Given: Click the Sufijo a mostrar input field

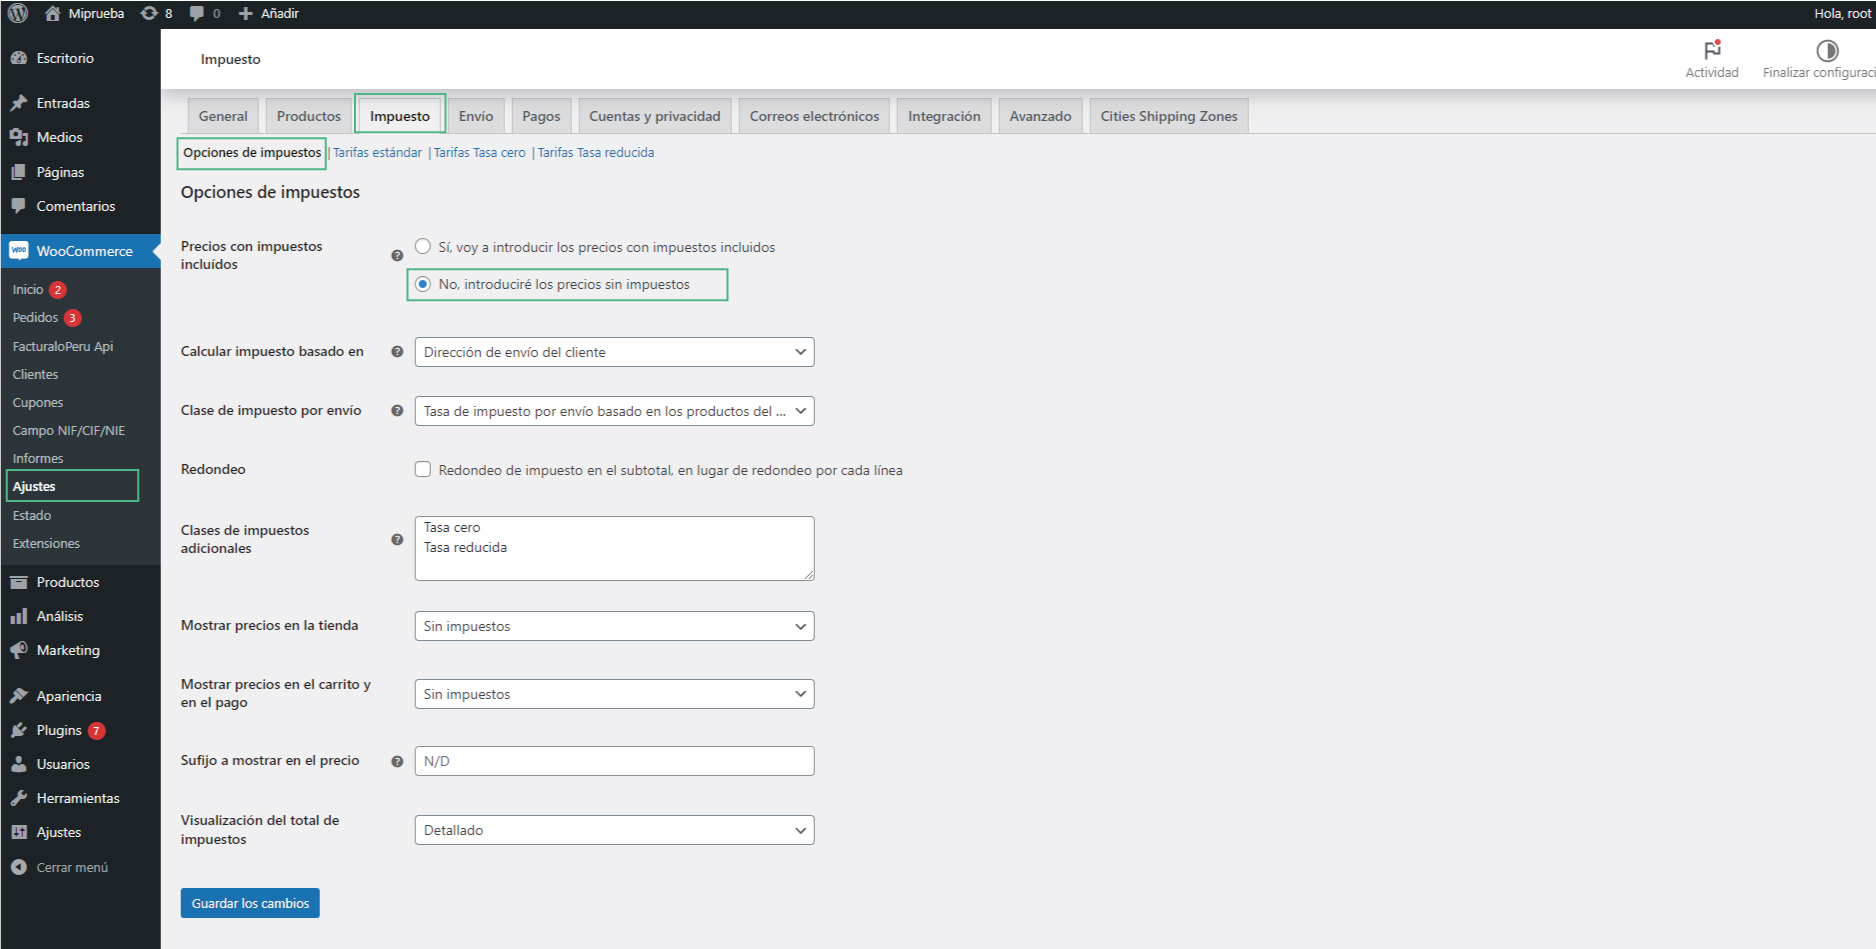Looking at the screenshot, I should point(614,761).
